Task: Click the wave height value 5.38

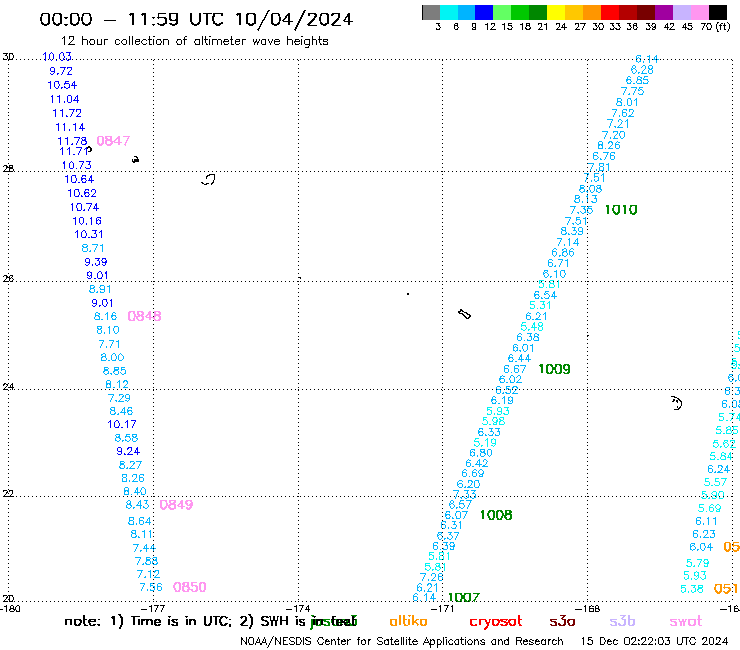Action: [x=692, y=589]
